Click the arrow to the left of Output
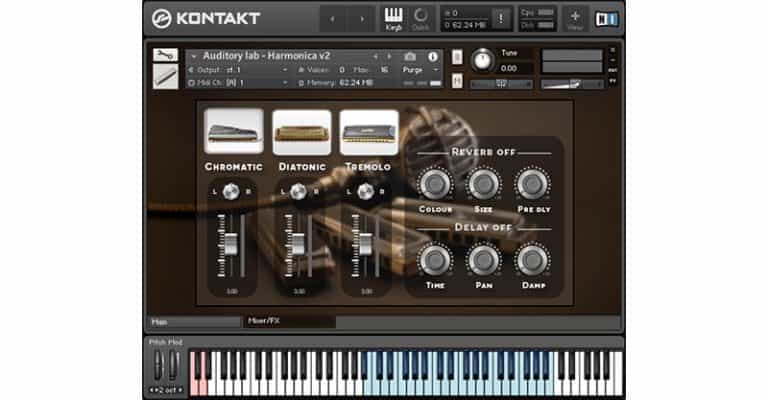Screen dimensions: 768x400 pyautogui.click(x=191, y=70)
